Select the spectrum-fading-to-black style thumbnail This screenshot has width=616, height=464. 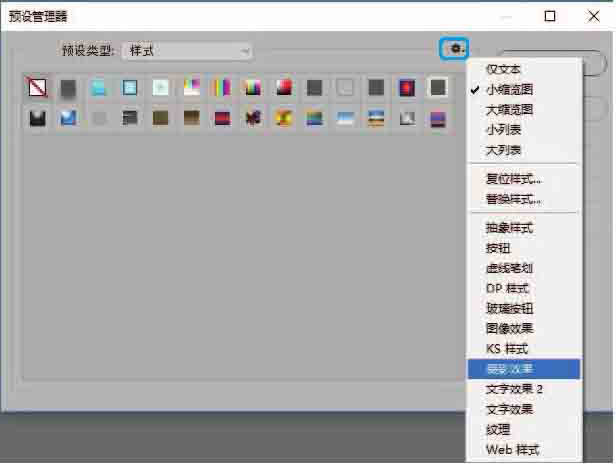(253, 87)
